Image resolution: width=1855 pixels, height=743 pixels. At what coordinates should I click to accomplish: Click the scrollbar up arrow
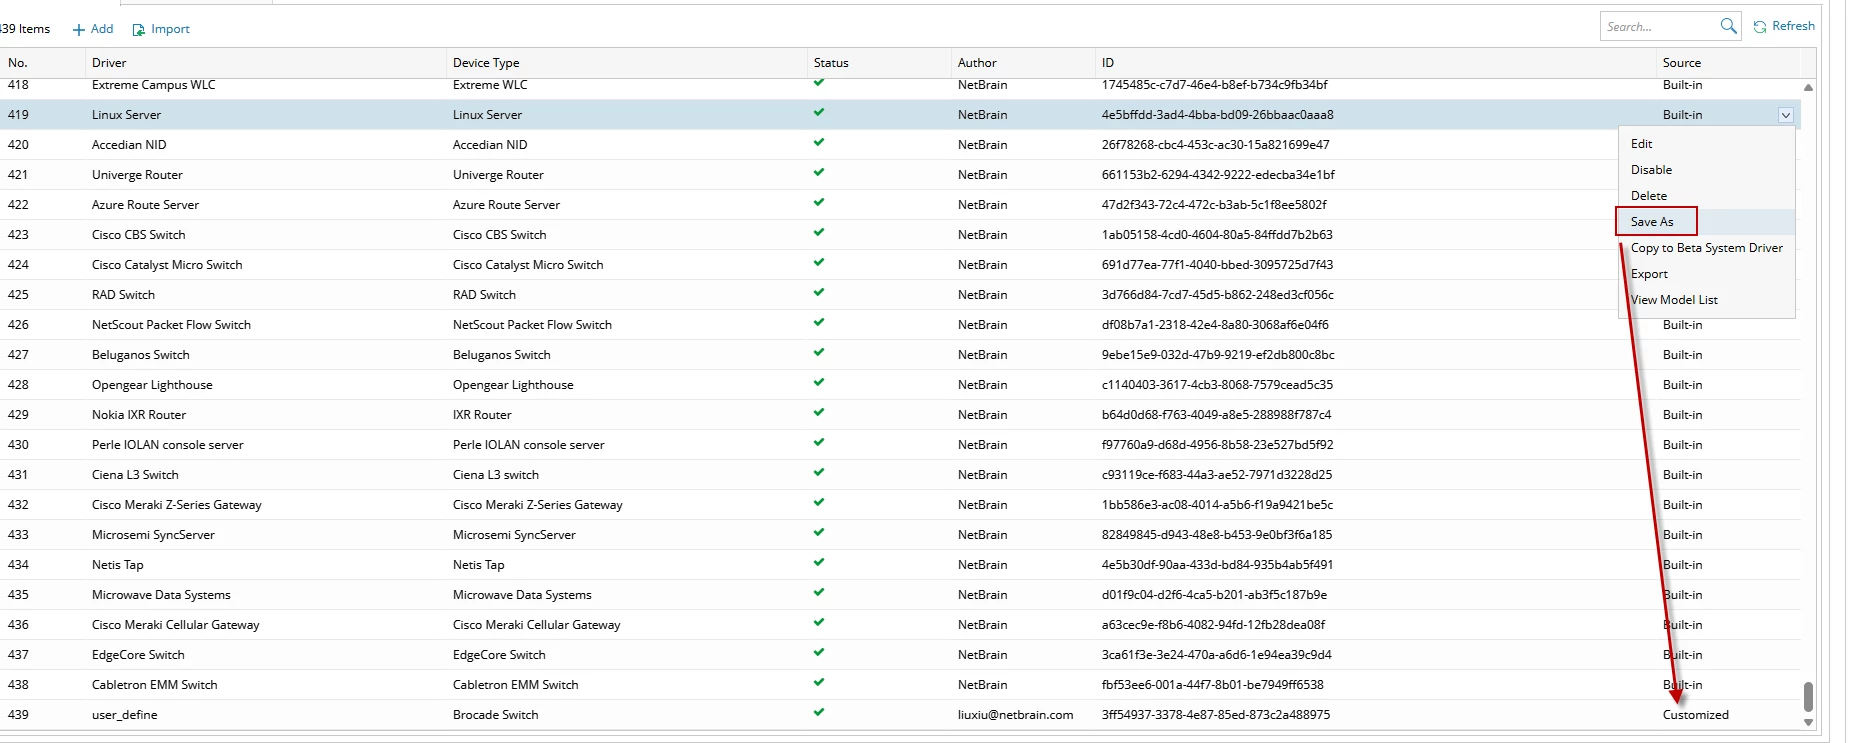tap(1808, 87)
